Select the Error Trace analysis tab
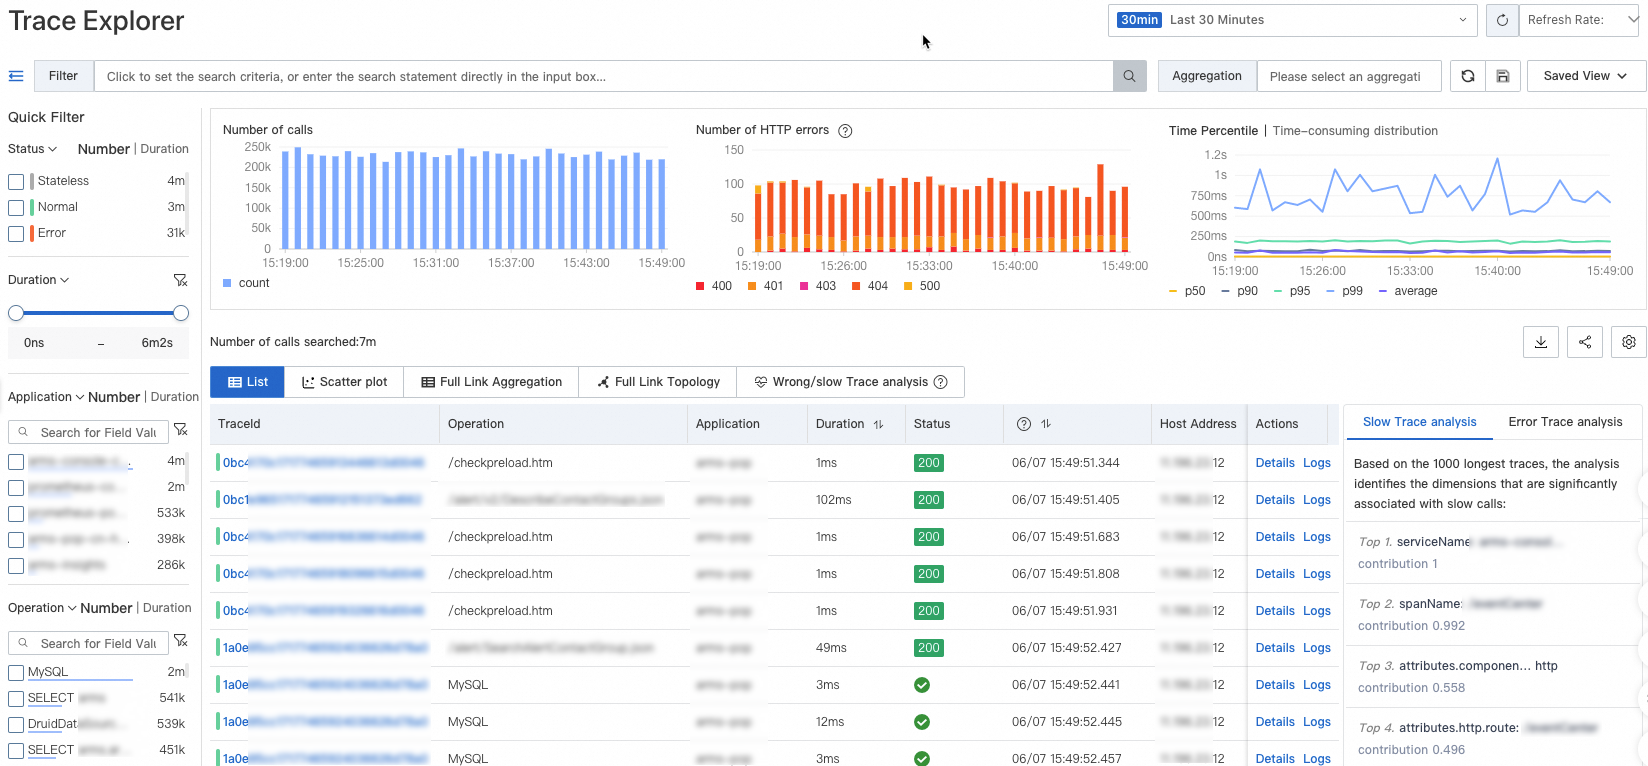Image resolution: width=1648 pixels, height=766 pixels. [x=1565, y=422]
